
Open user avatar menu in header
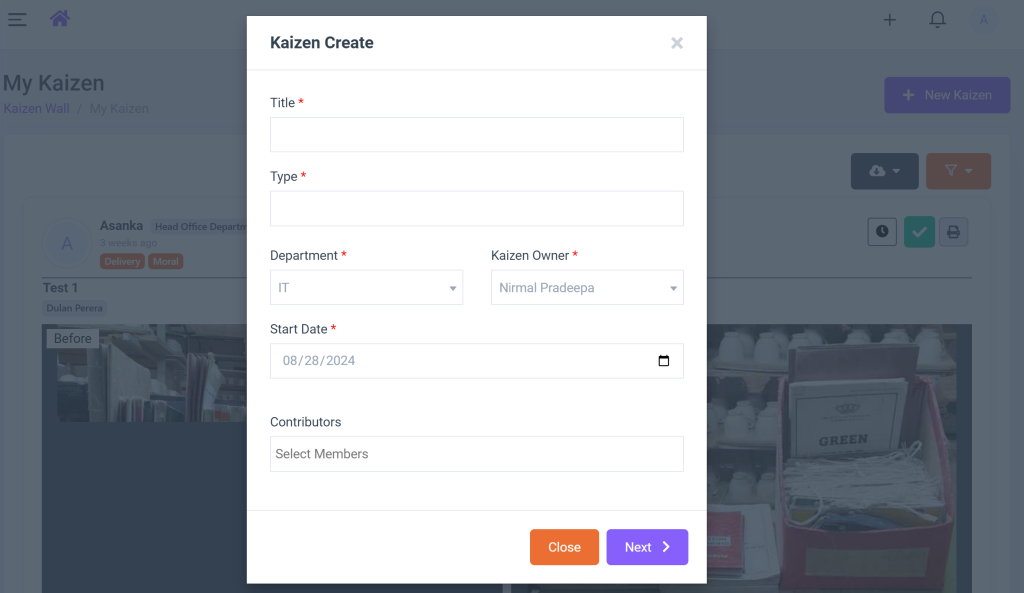click(984, 20)
